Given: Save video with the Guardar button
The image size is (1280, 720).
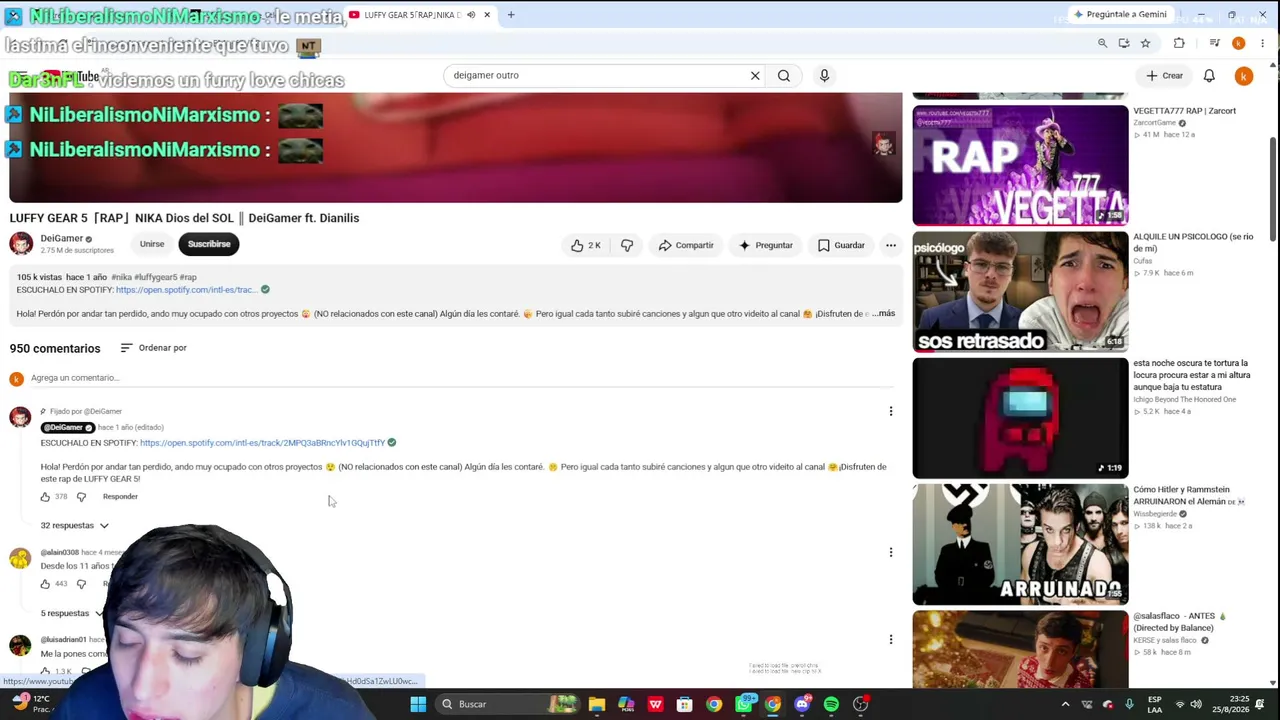Looking at the screenshot, I should pos(841,245).
